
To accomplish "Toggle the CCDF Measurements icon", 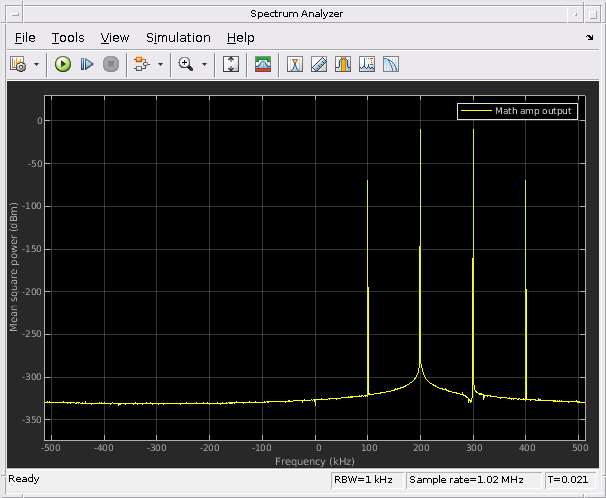I will click(x=391, y=64).
